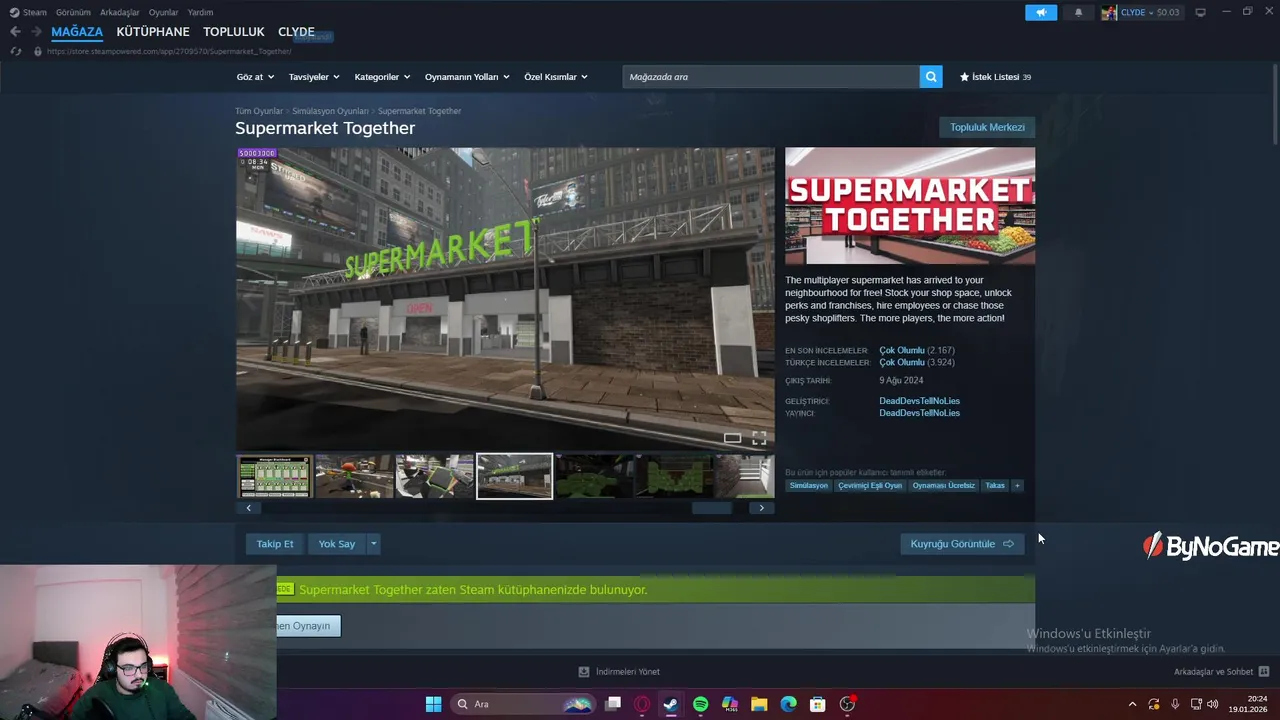The width and height of the screenshot is (1280, 720).
Task: Open the Steam menu
Action: [x=28, y=12]
